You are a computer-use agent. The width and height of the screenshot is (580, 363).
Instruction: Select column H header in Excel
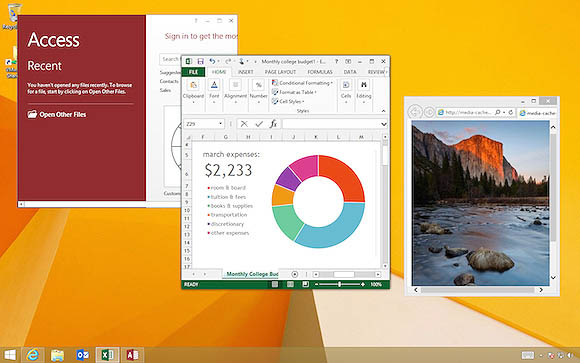[x=248, y=137]
